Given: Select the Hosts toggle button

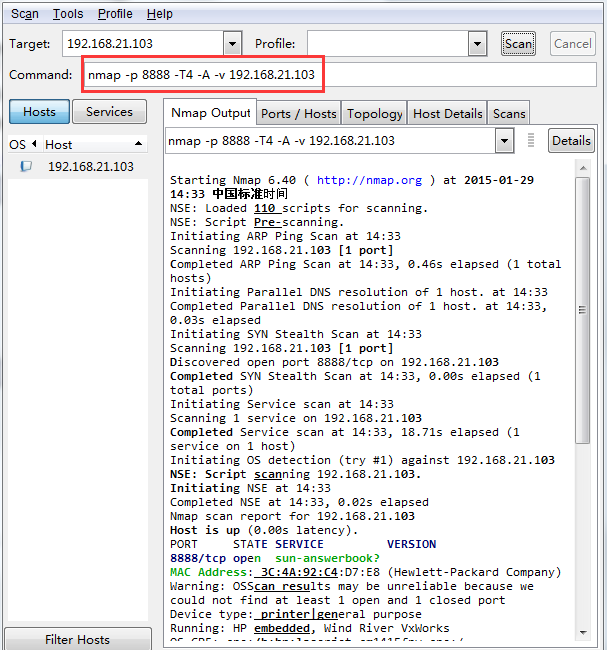Looking at the screenshot, I should tap(39, 112).
